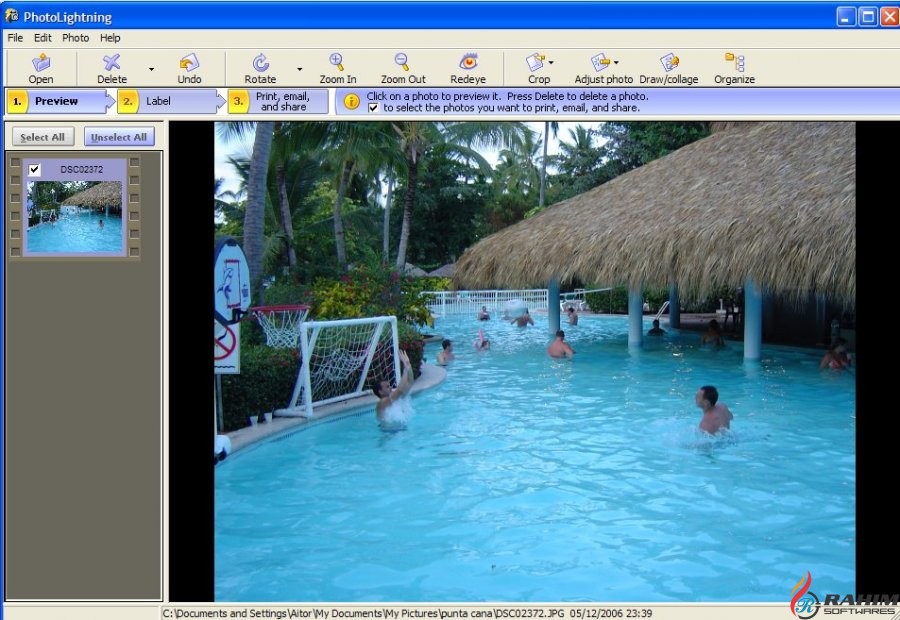This screenshot has width=900, height=620.
Task: Expand the Delete dropdown arrow
Action: click(x=152, y=69)
